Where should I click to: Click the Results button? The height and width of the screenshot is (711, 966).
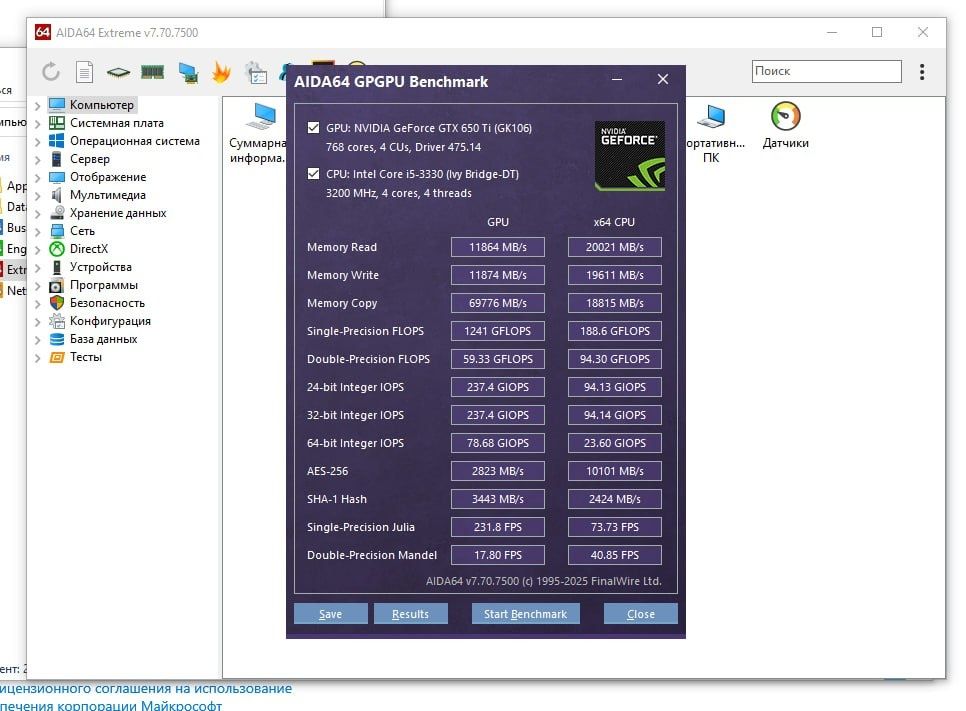(410, 614)
